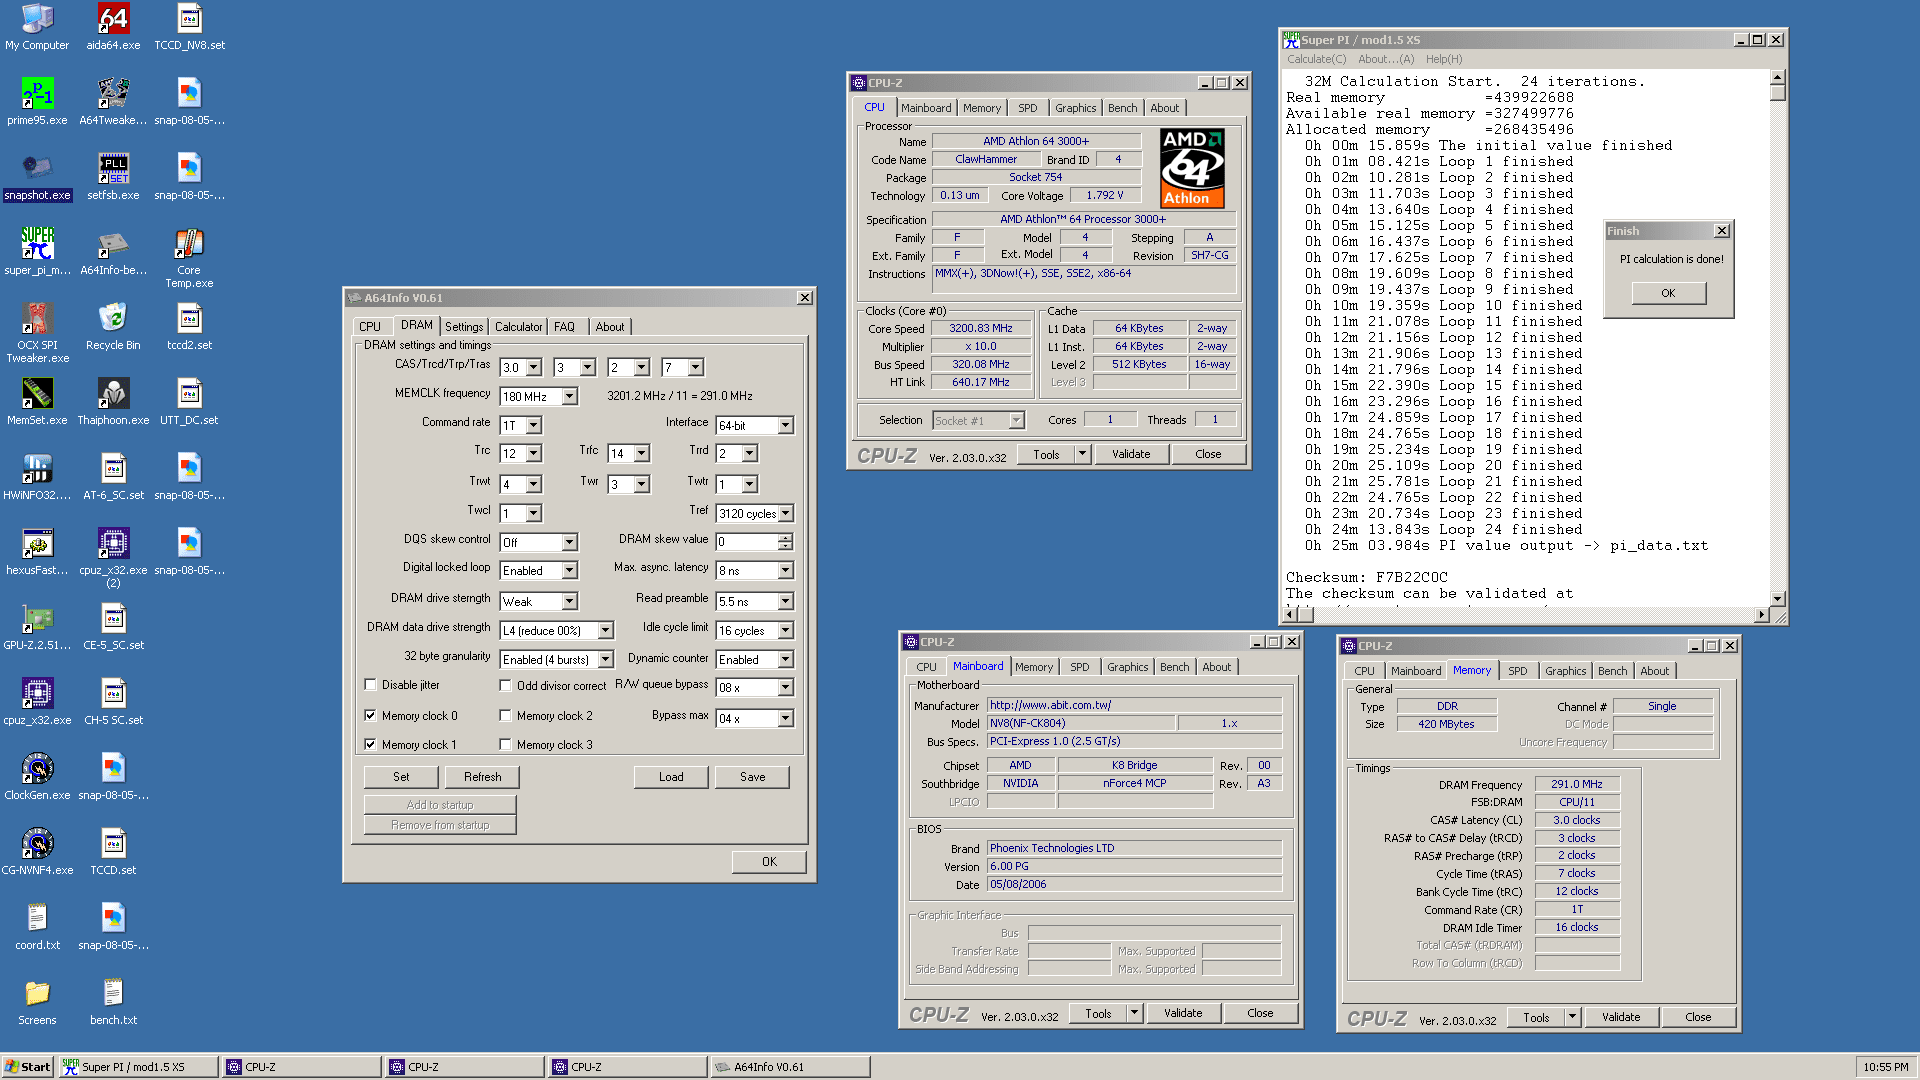Open the Bypass max dropdown
1920x1080 pixels.
coord(786,719)
